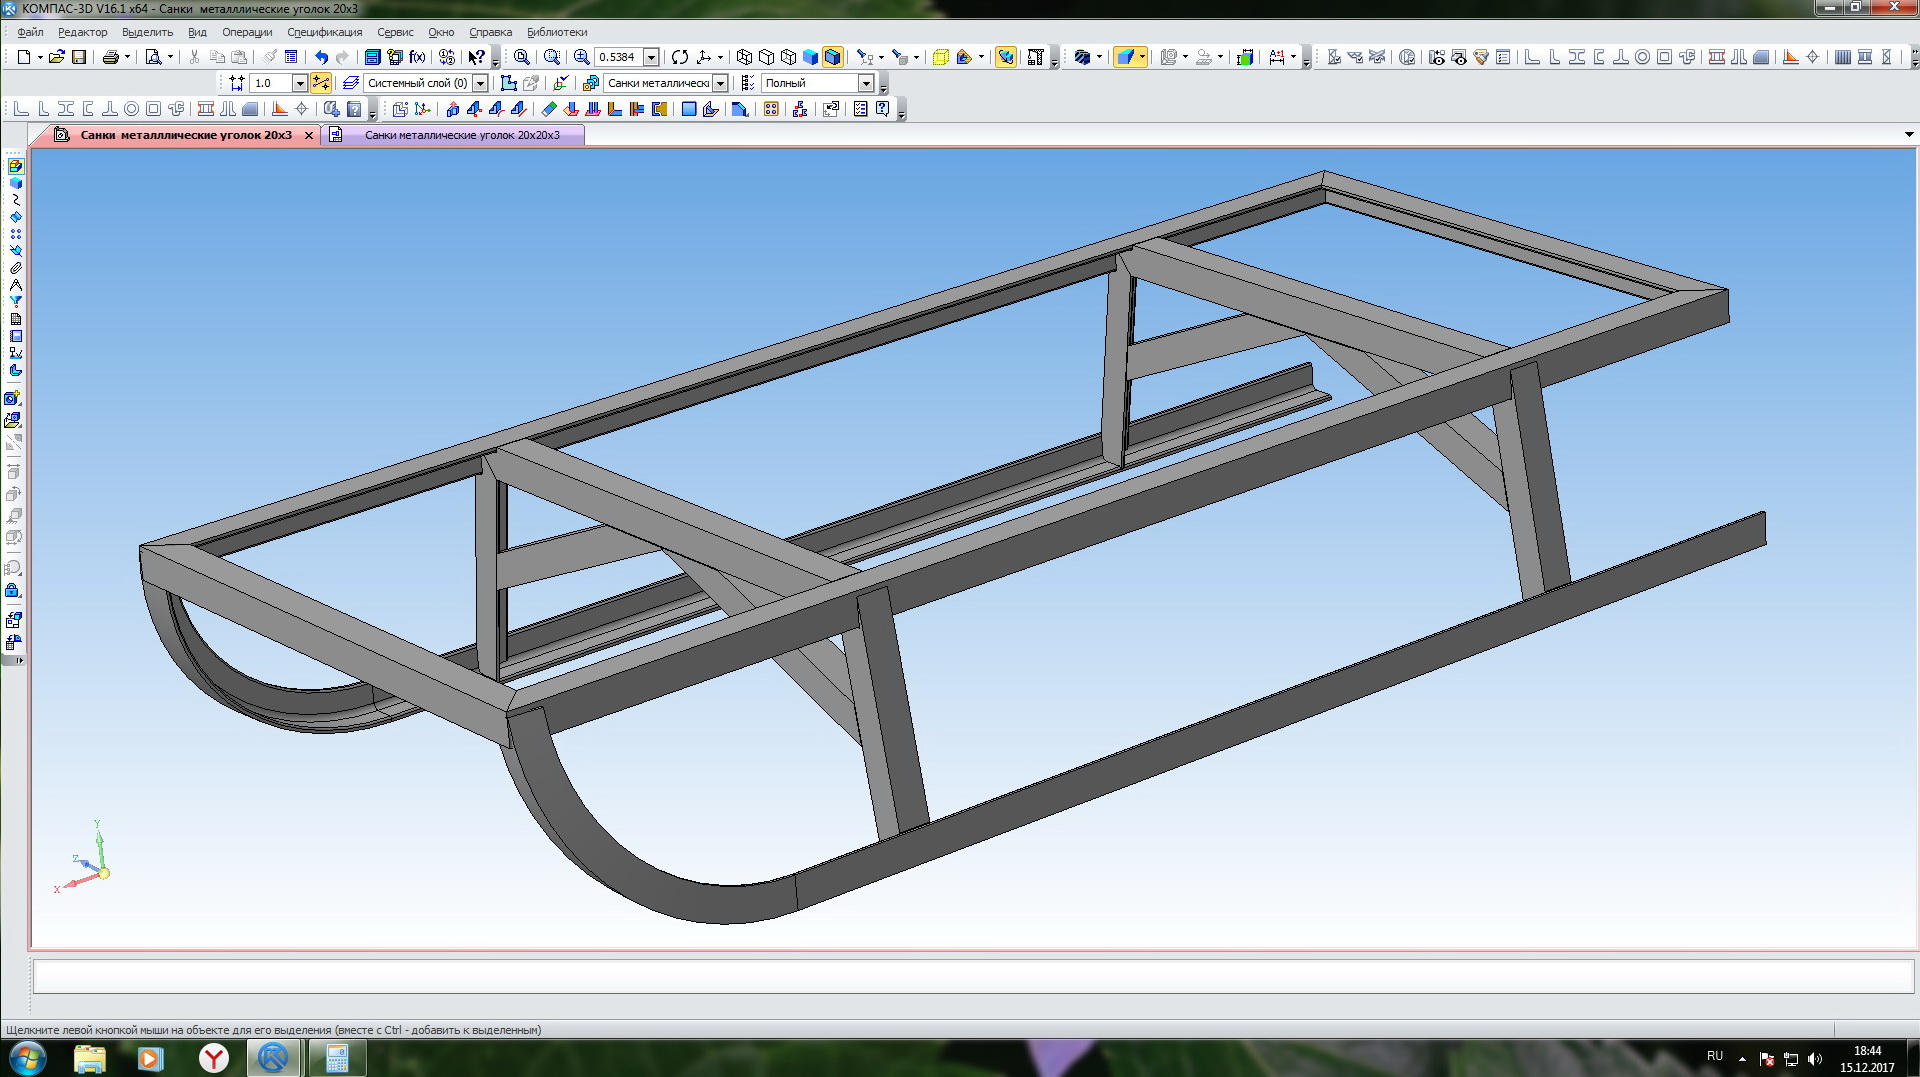This screenshot has height=1077, width=1920.
Task: Open the Спецификация menu
Action: [325, 32]
